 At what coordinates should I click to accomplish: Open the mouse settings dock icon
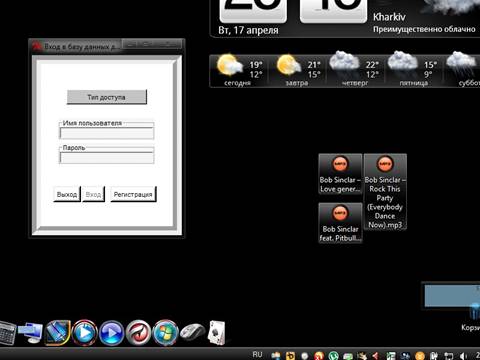(x=192, y=332)
